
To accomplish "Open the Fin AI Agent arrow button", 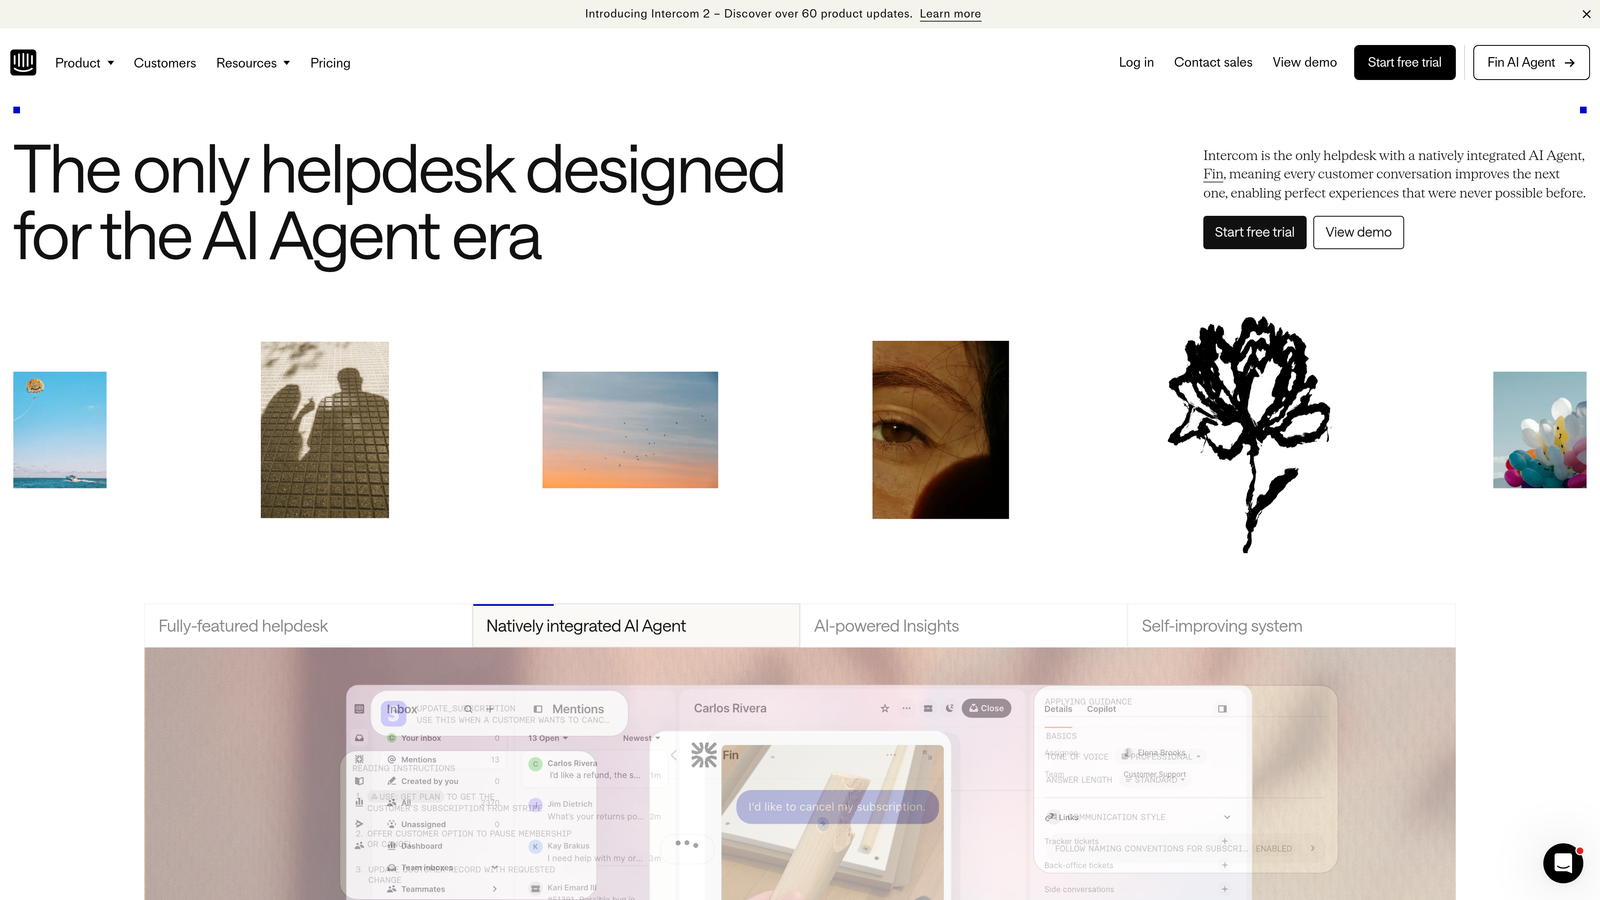I will point(1531,62).
